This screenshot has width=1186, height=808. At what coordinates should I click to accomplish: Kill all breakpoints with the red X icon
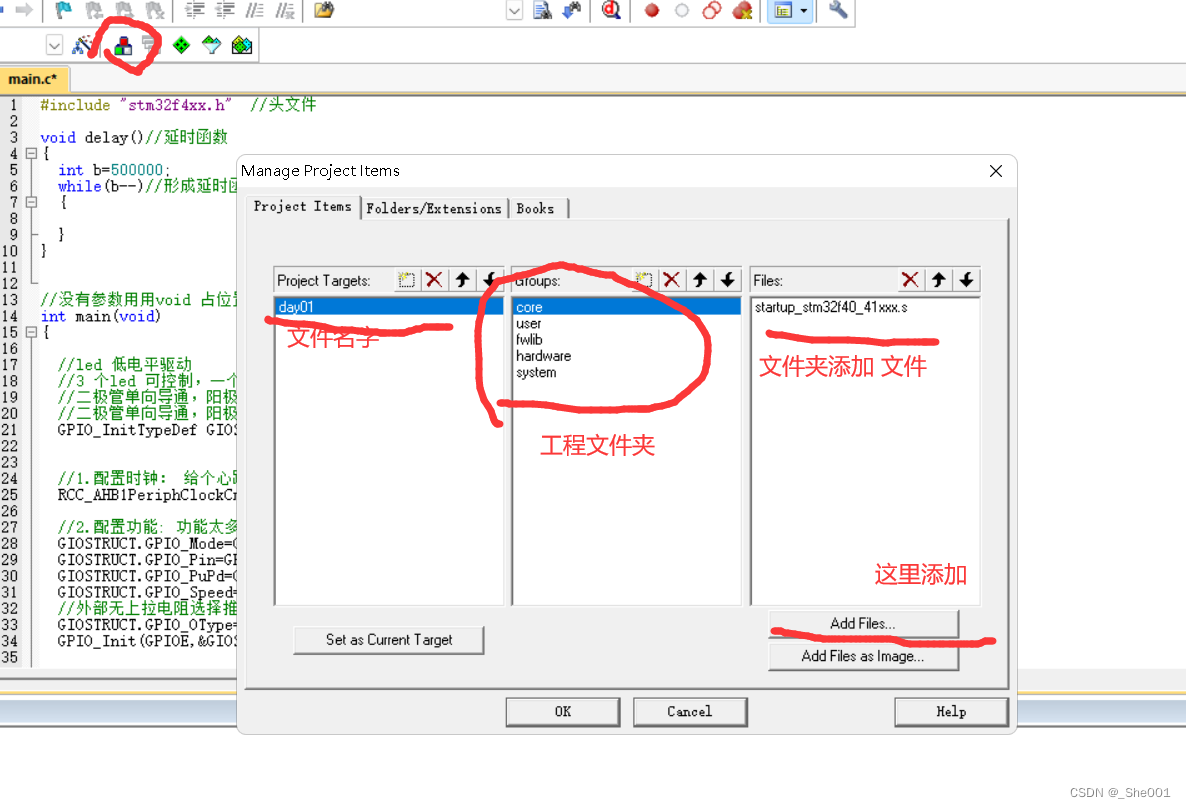[x=742, y=11]
